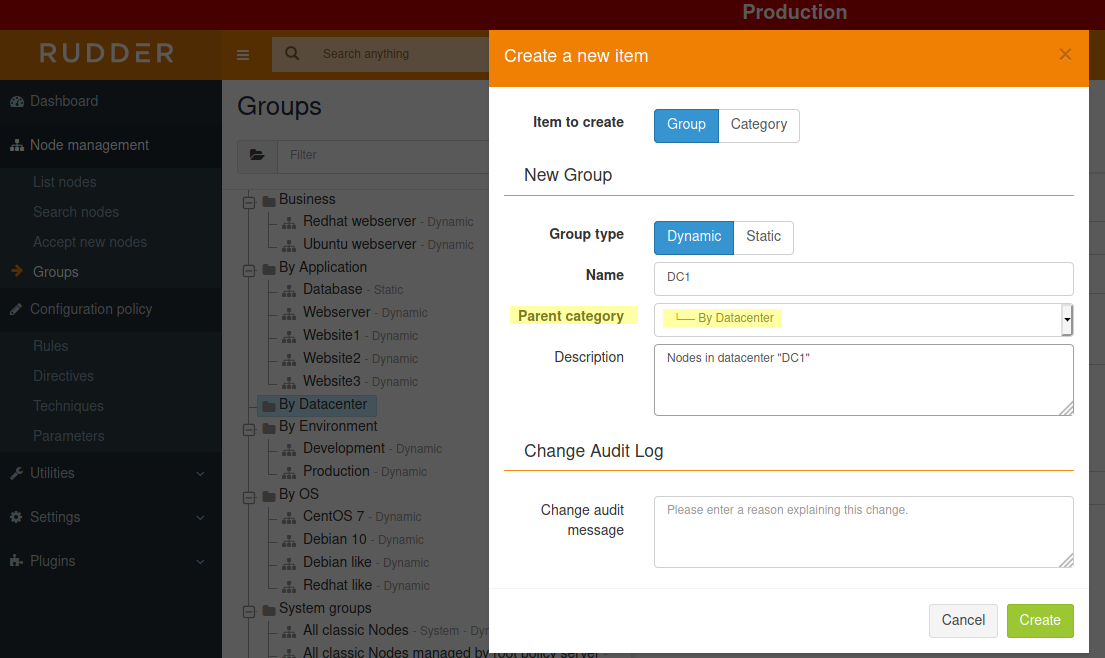Click the hamburger menu icon

tap(242, 55)
